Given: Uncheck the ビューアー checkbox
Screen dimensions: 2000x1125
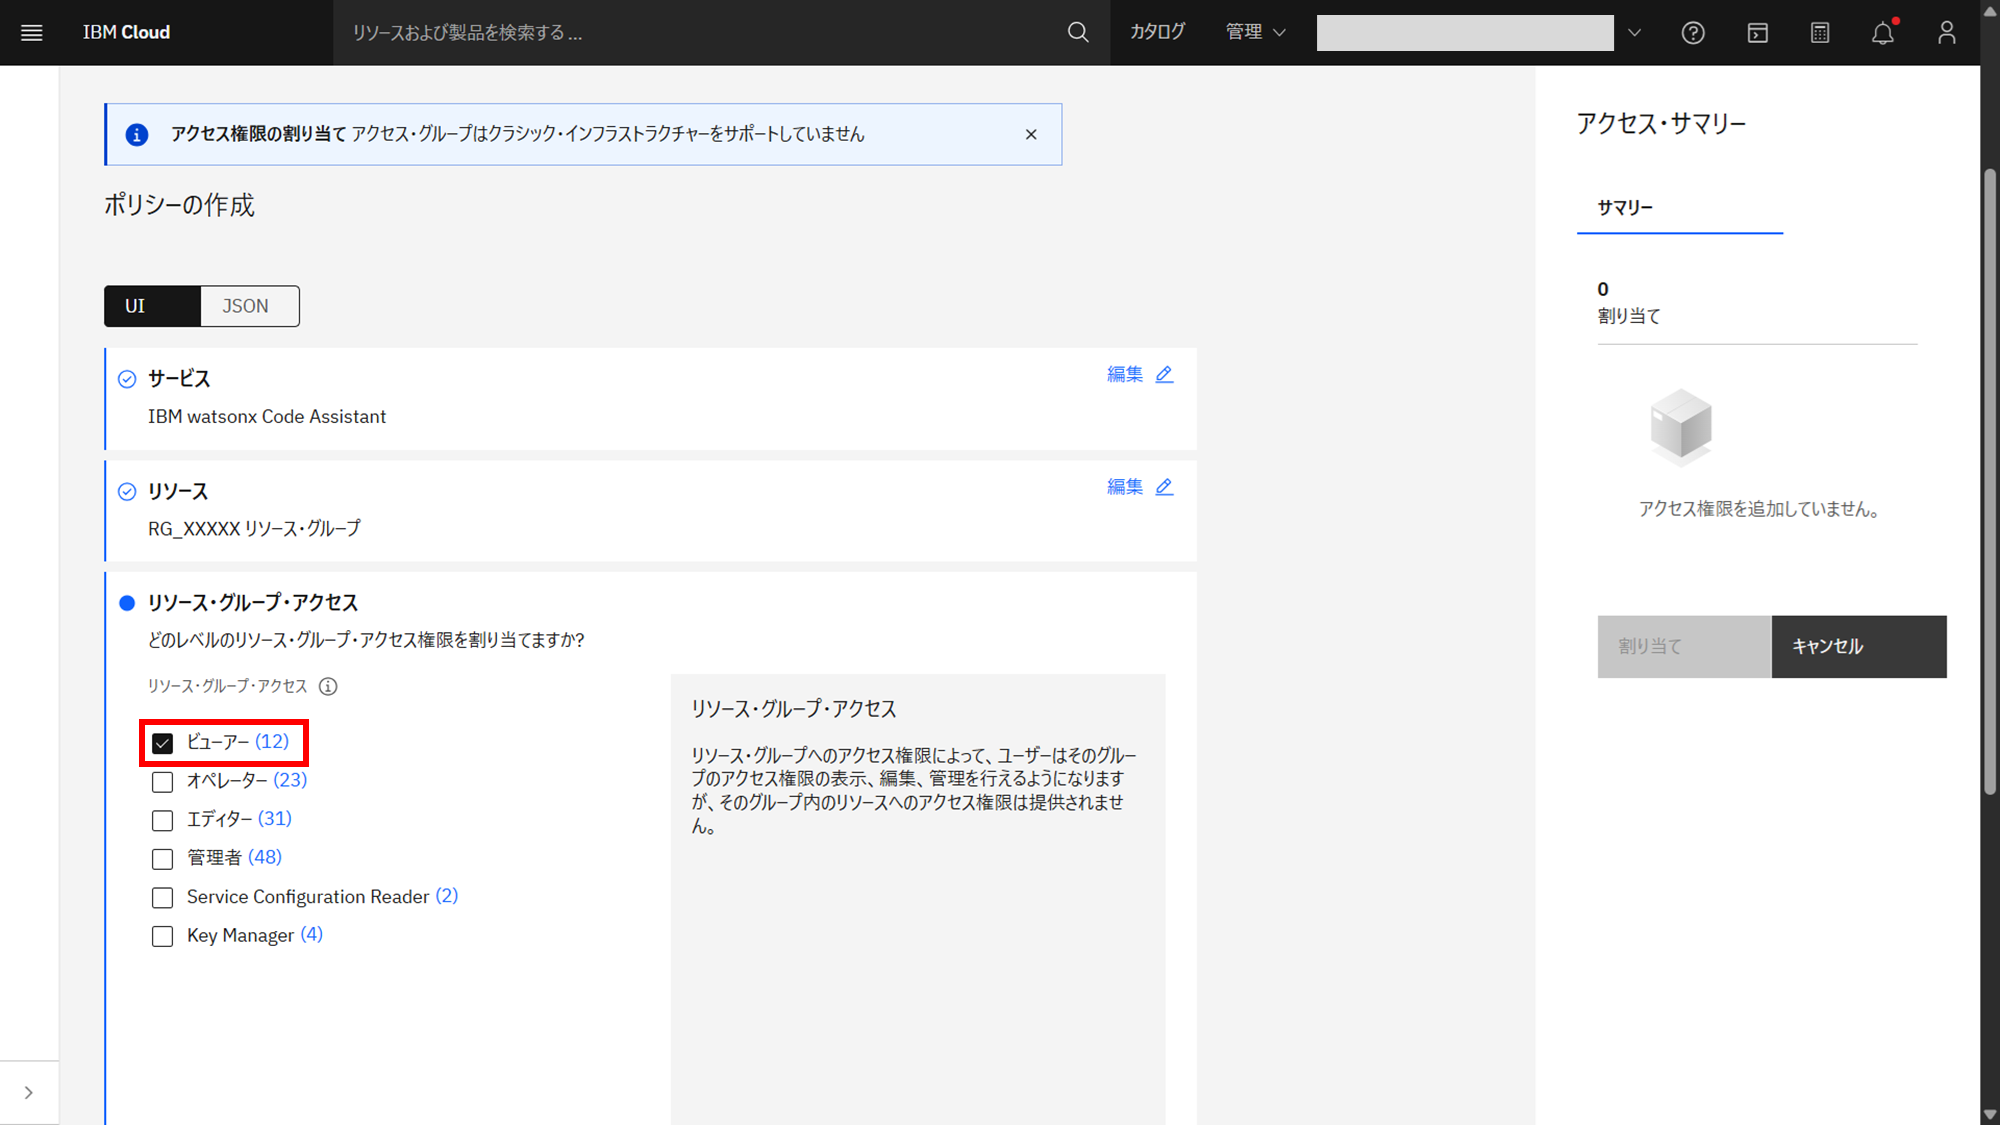Looking at the screenshot, I should coord(162,743).
